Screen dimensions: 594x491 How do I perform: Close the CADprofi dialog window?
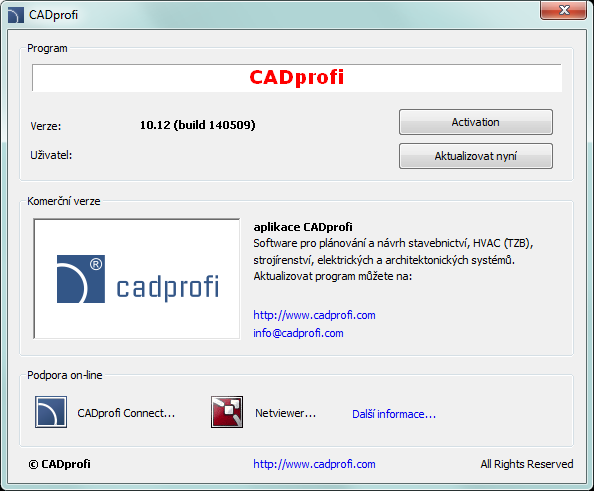pyautogui.click(x=563, y=10)
